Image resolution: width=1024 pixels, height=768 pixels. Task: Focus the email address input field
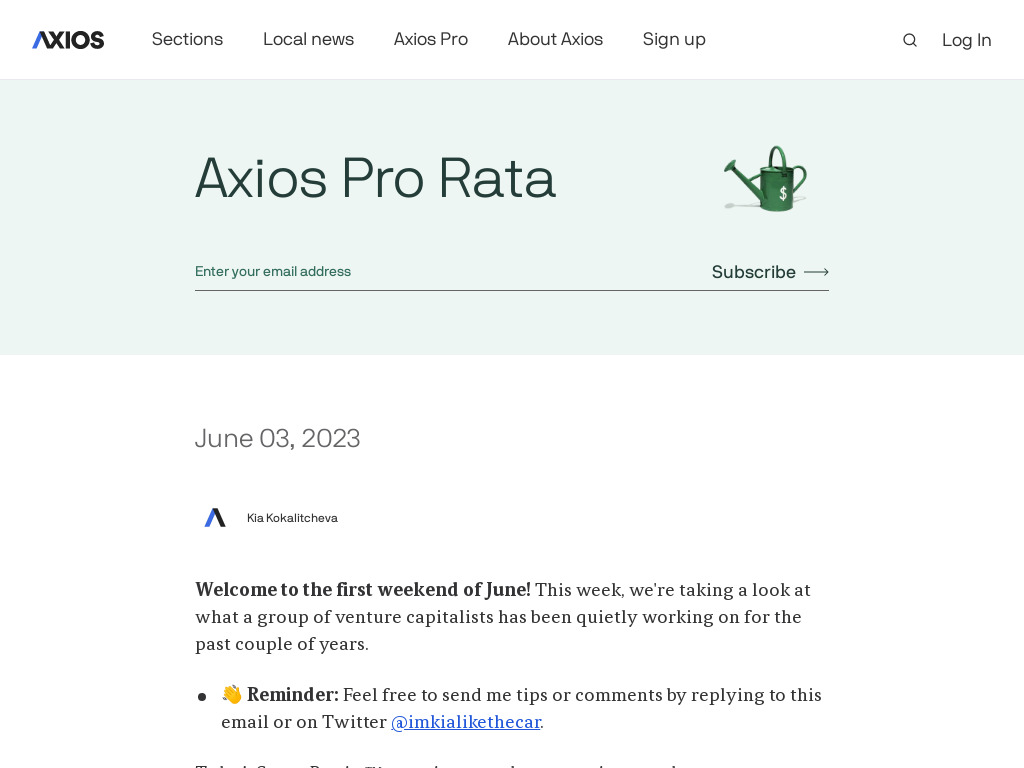pos(440,271)
